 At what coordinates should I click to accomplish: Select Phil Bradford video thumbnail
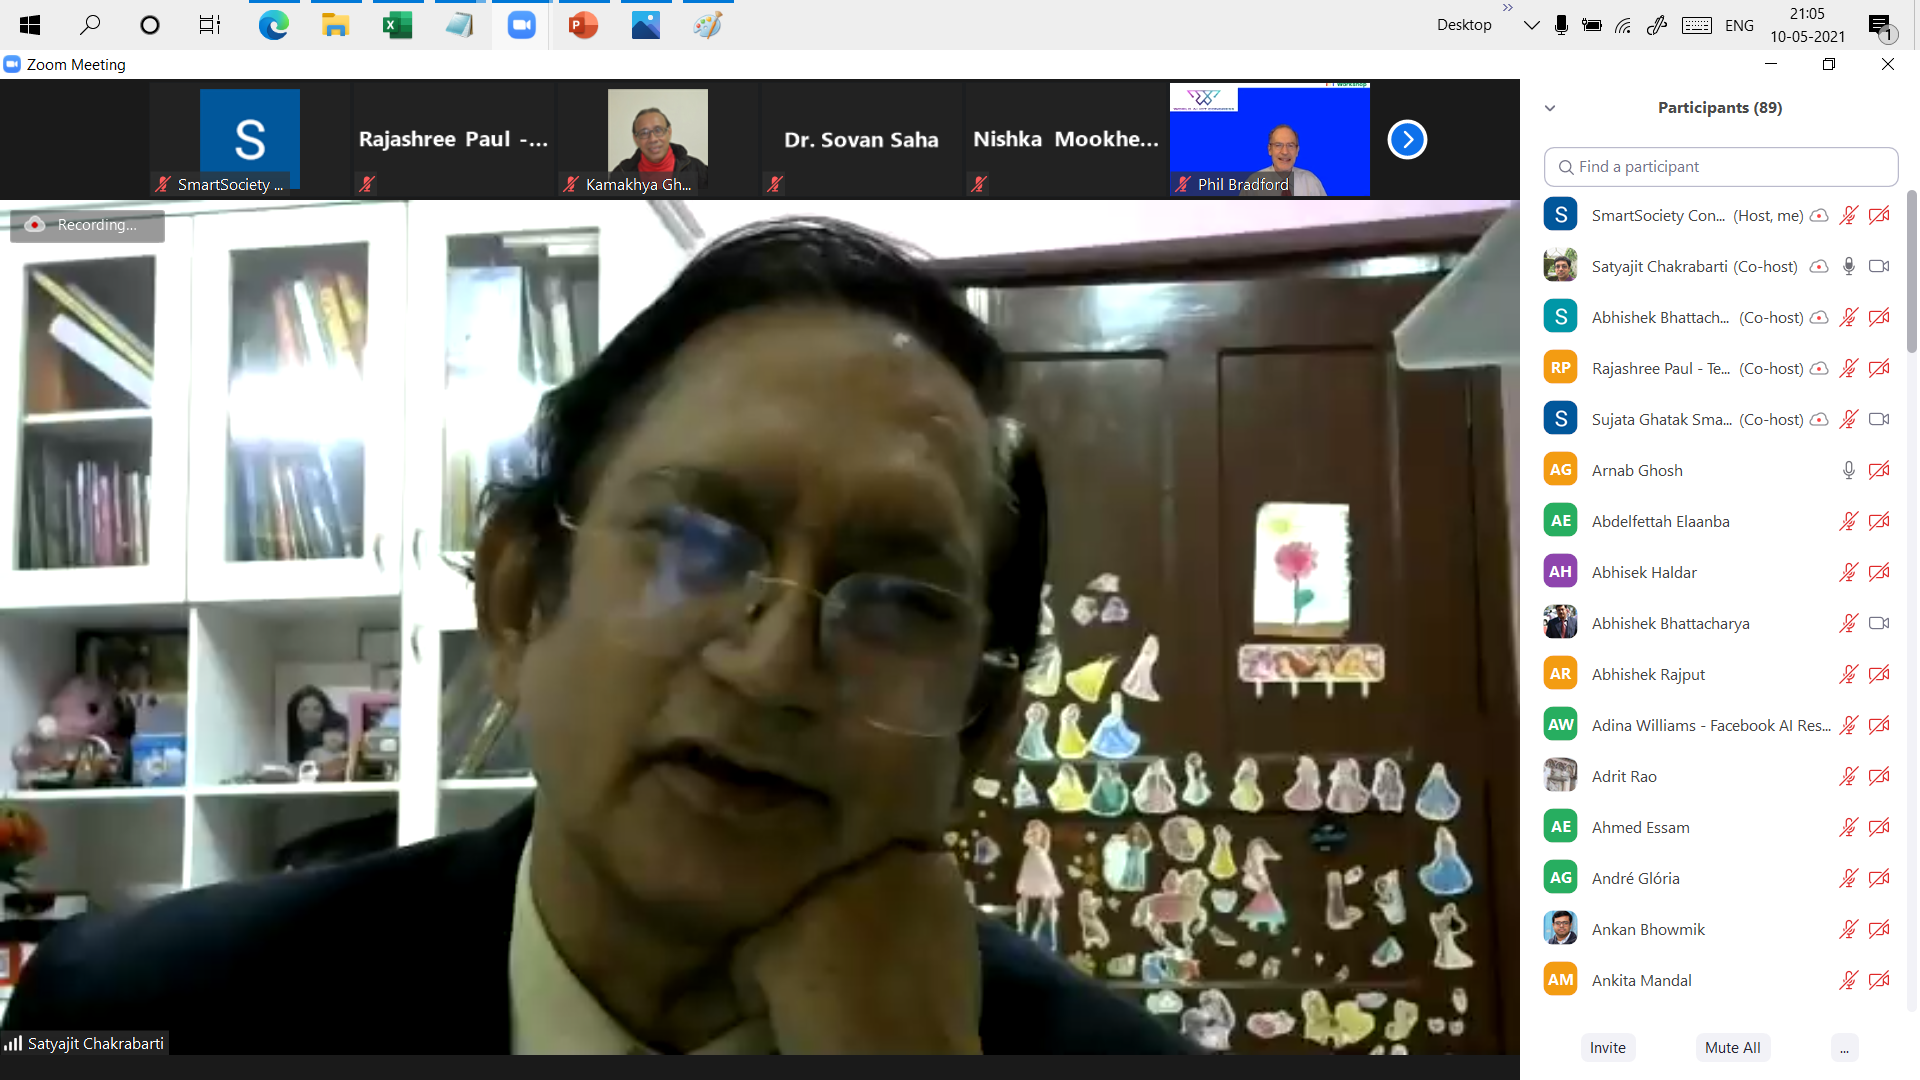(1269, 139)
